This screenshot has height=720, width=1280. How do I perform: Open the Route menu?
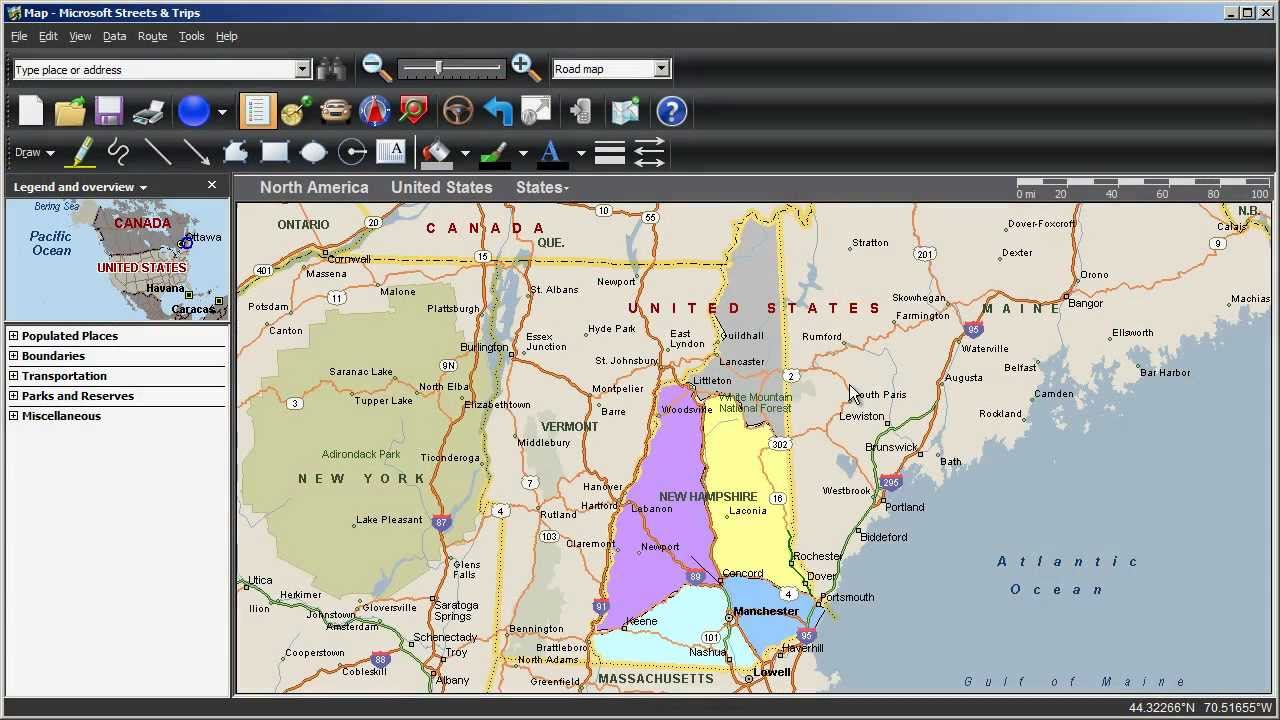tap(152, 36)
